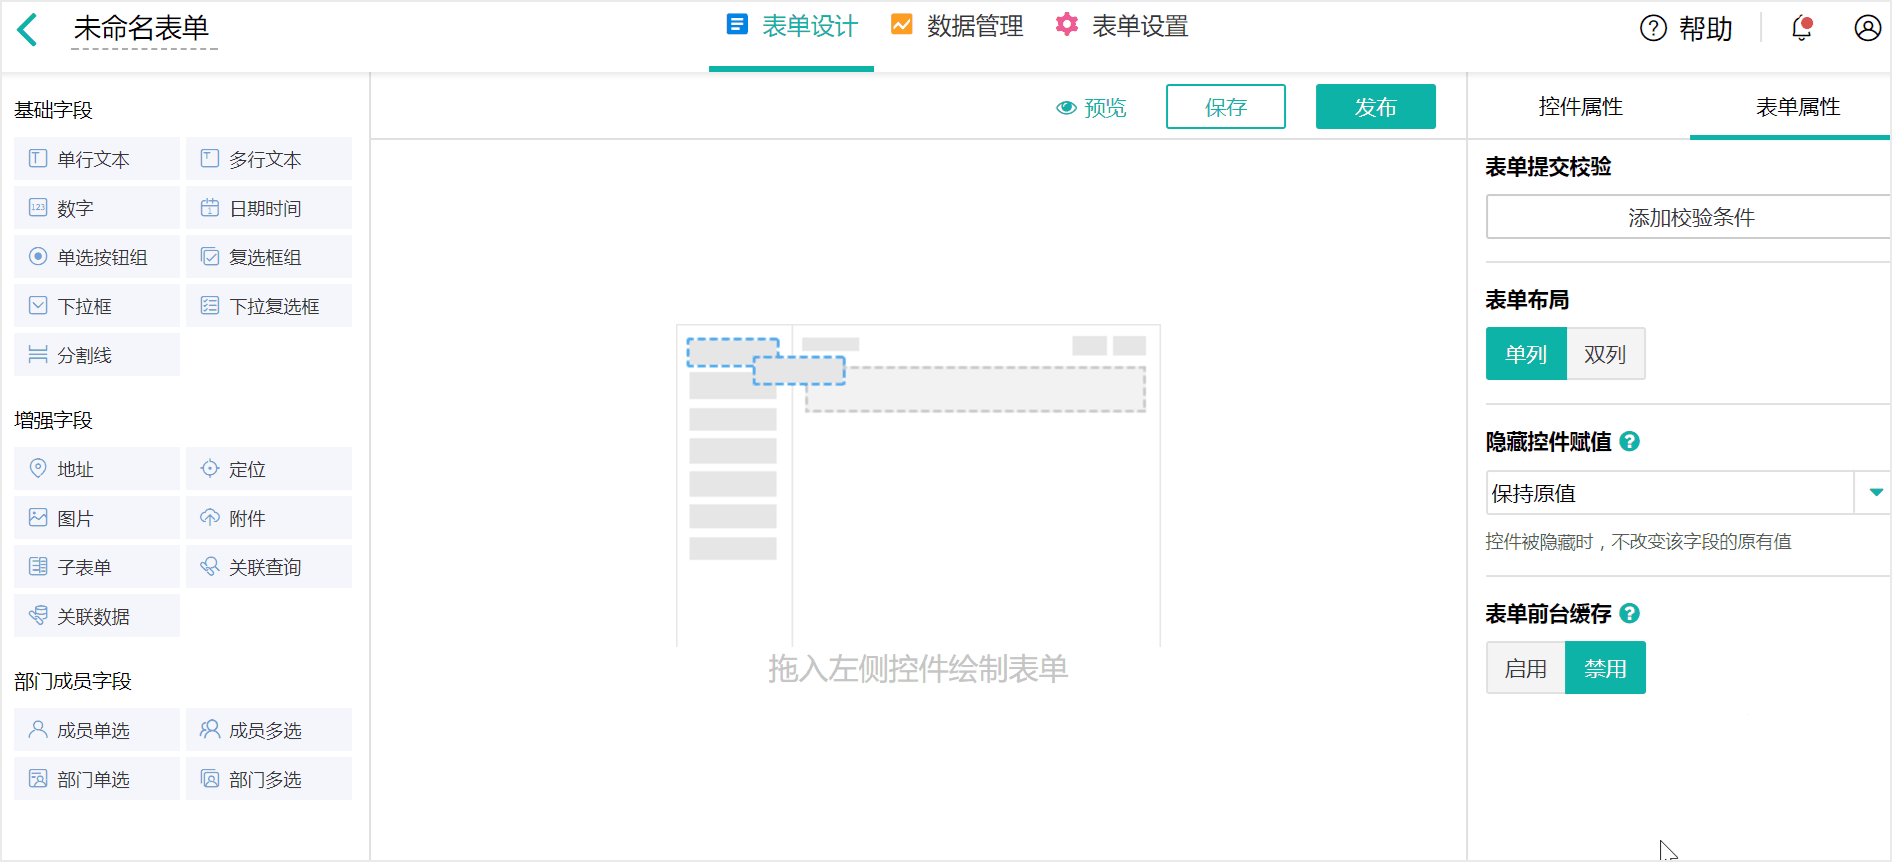
Task: Click the 下拉框 field icon
Action: 38,305
